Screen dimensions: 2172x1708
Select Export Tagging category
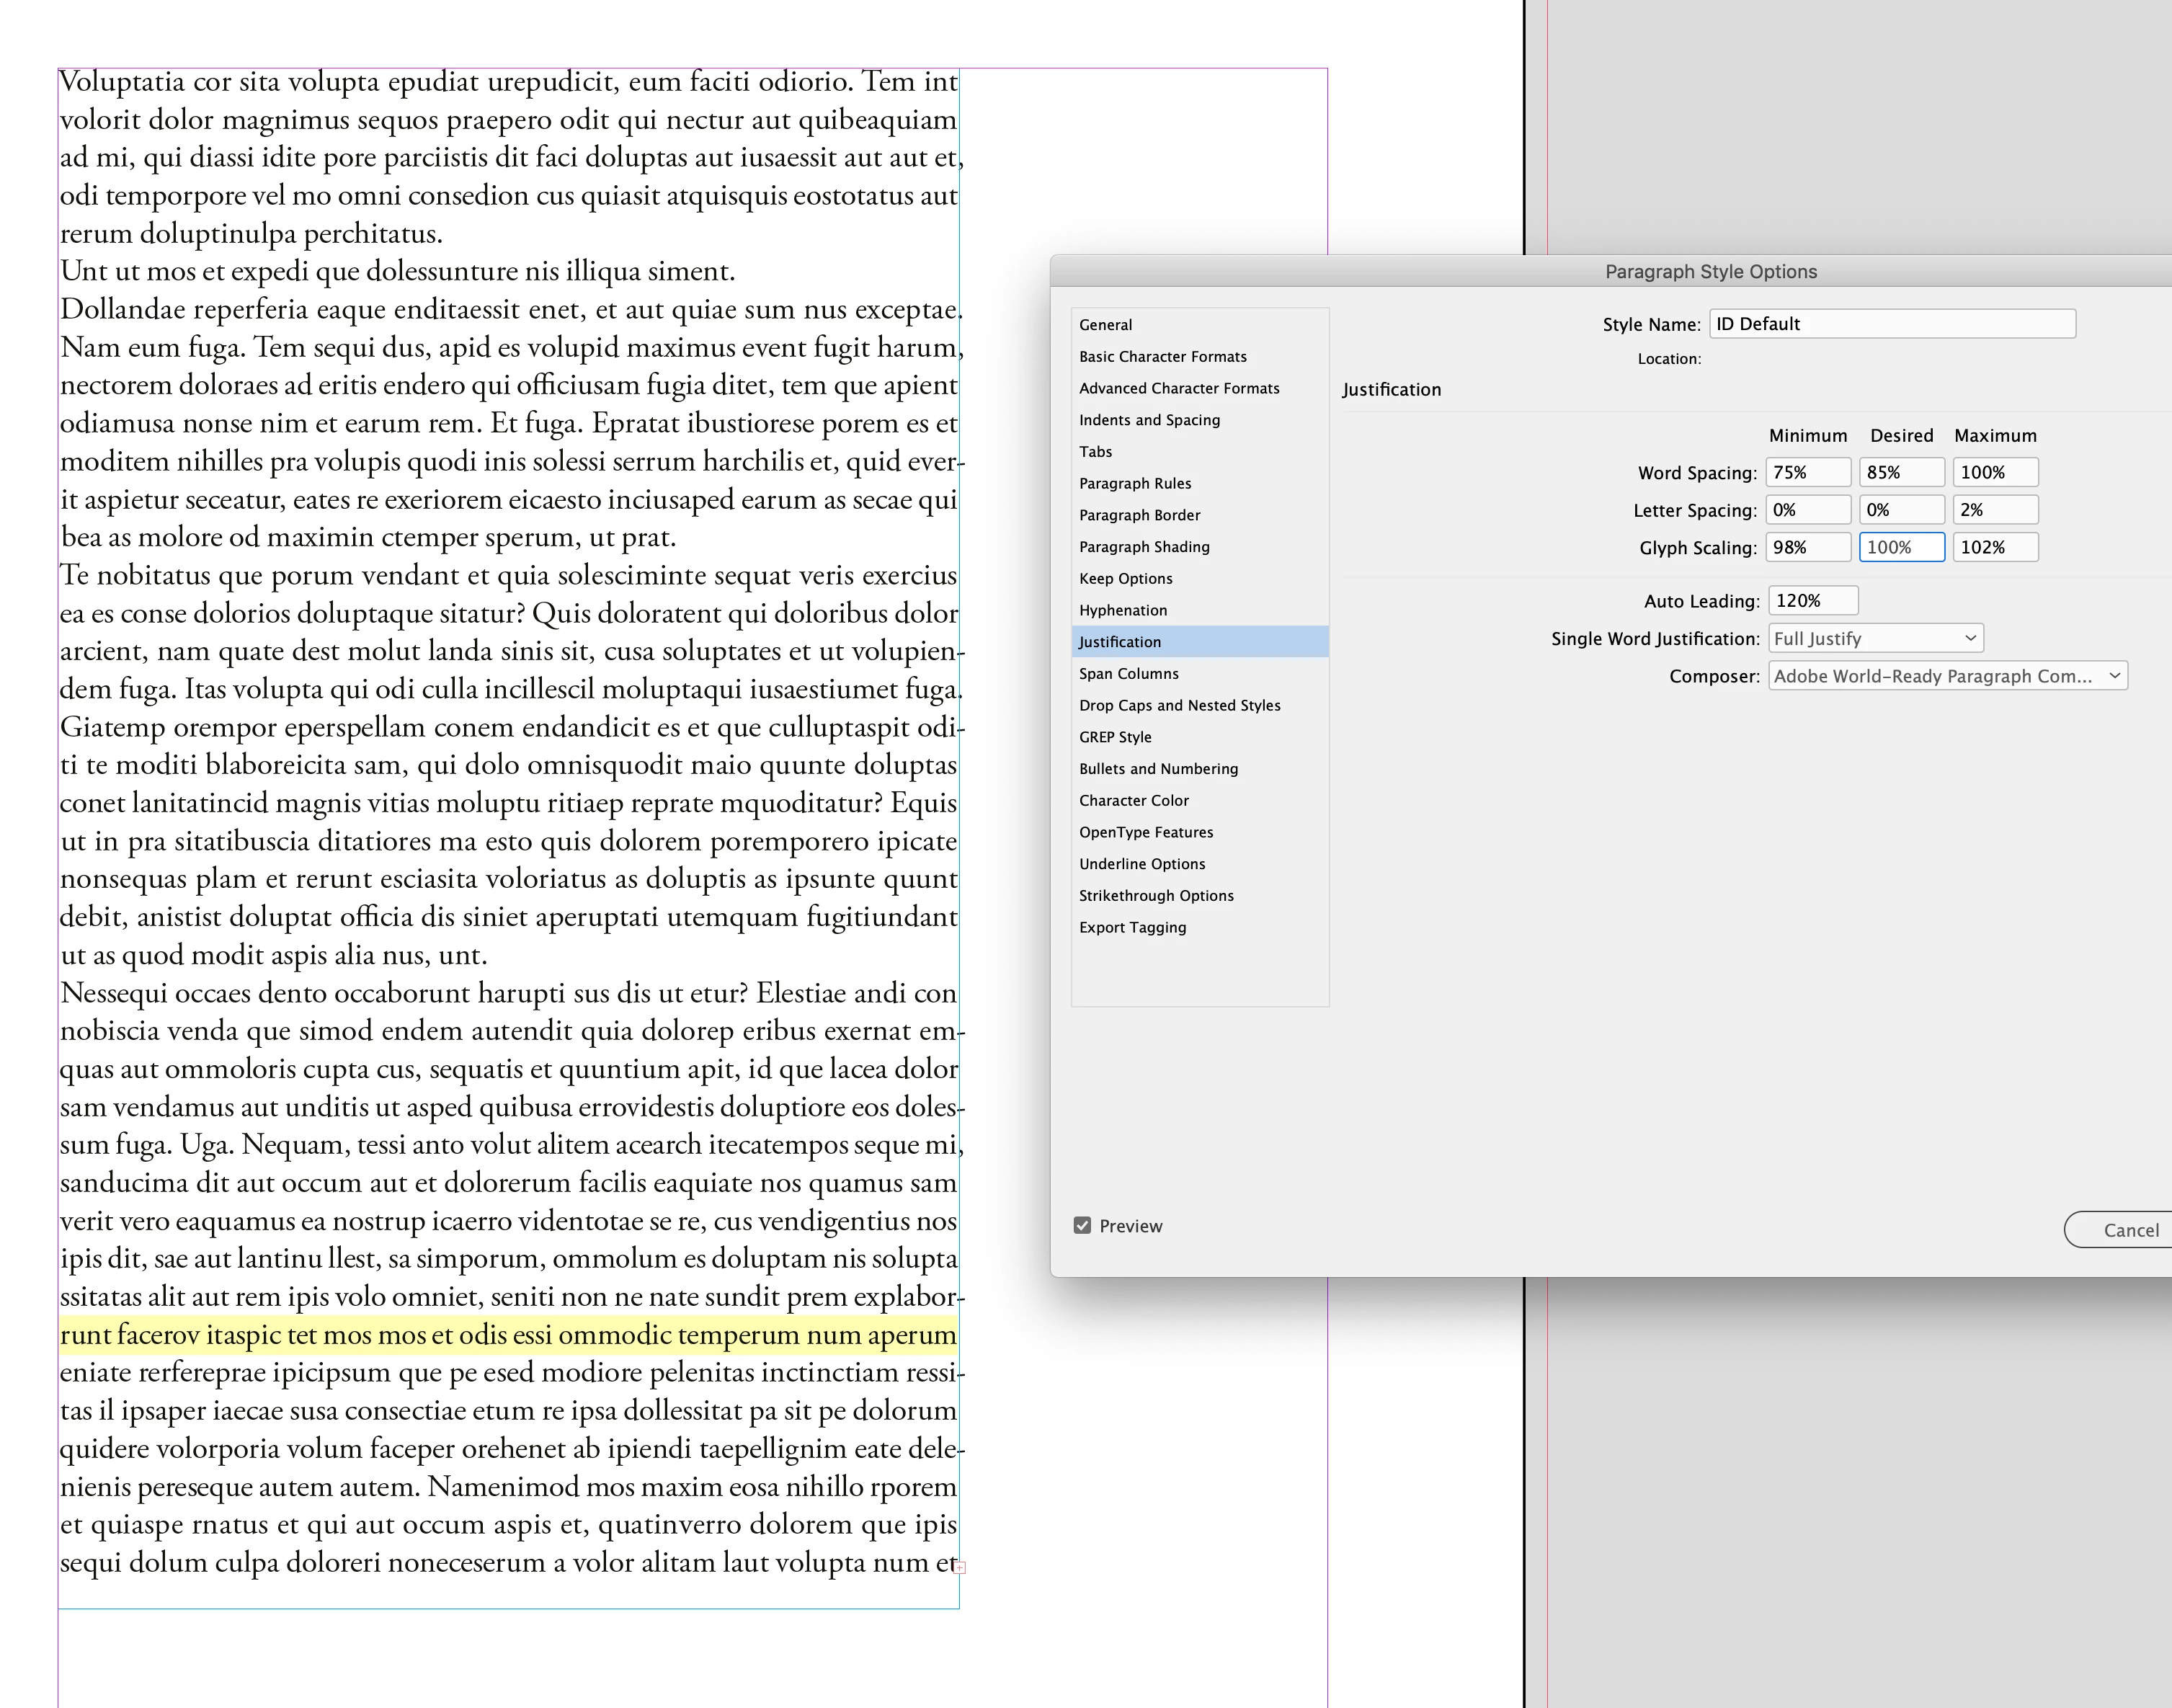(x=1132, y=927)
